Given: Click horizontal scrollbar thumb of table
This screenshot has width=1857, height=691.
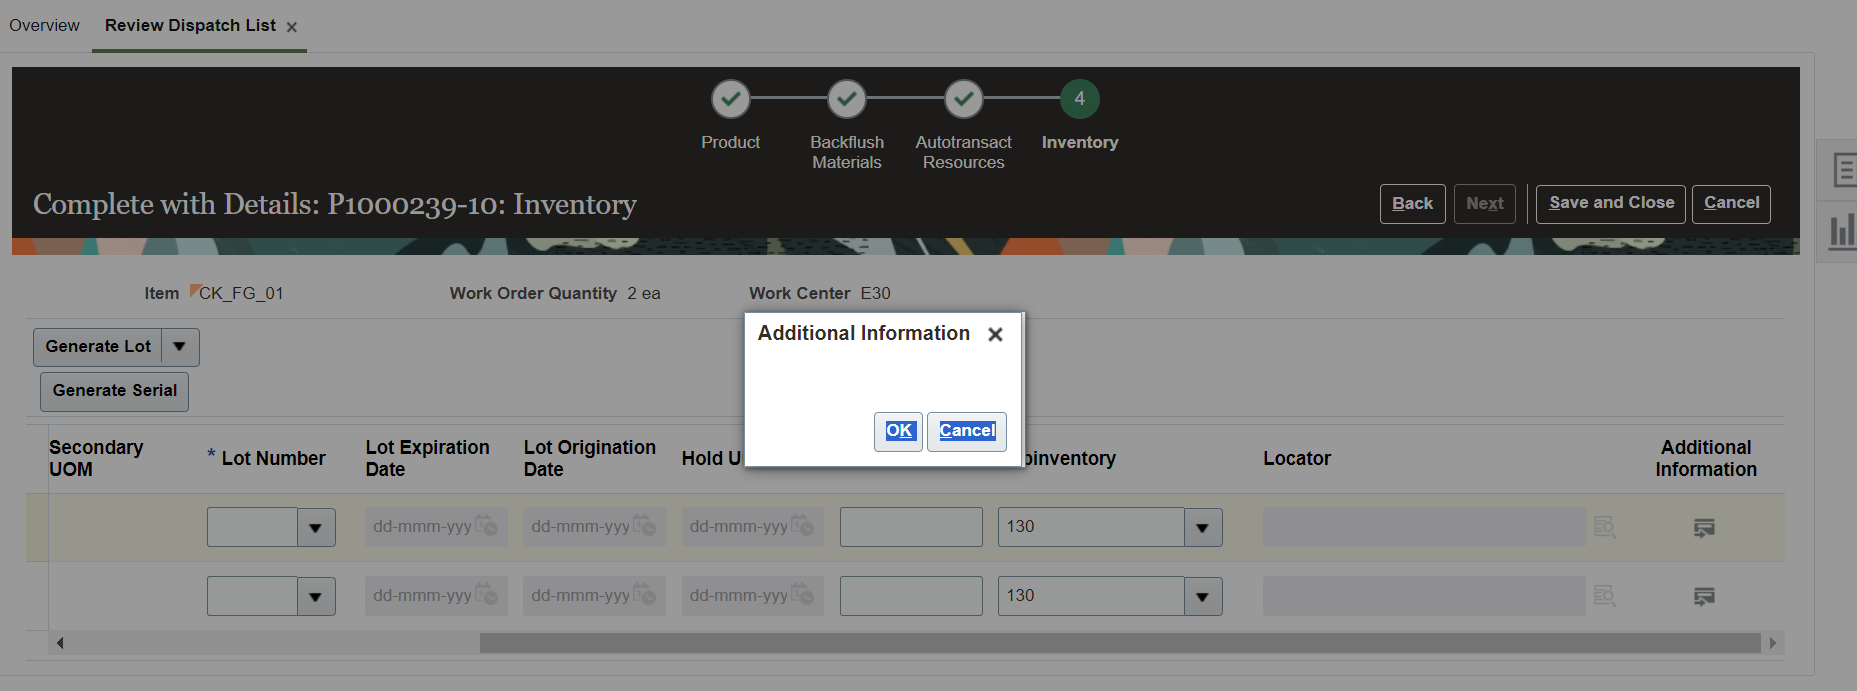Looking at the screenshot, I should pyautogui.click(x=1120, y=643).
